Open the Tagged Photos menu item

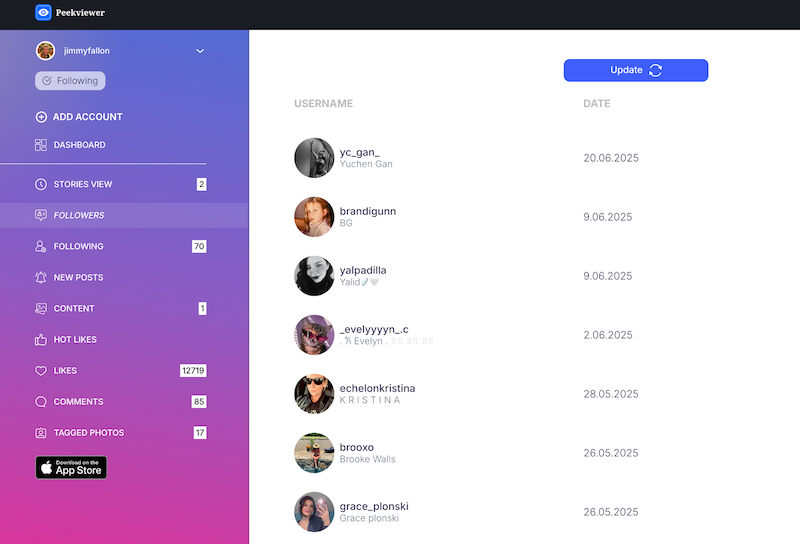click(124, 433)
